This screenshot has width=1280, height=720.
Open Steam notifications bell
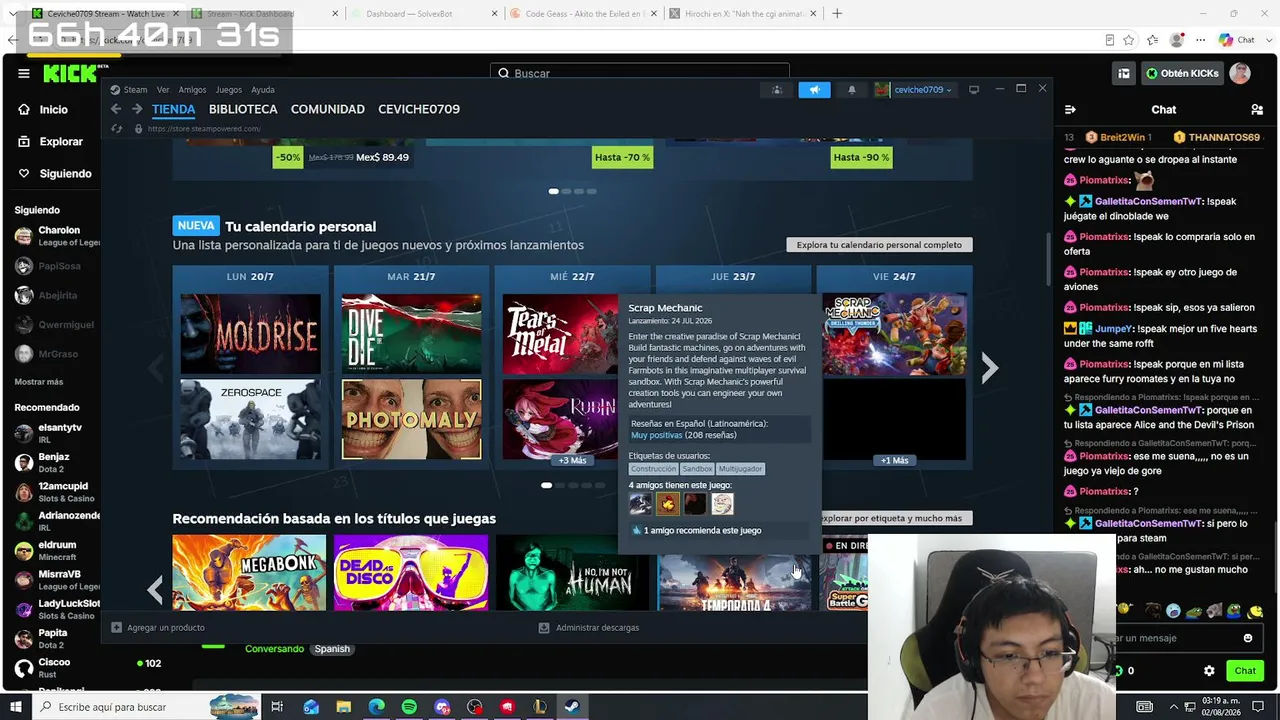pyautogui.click(x=852, y=90)
